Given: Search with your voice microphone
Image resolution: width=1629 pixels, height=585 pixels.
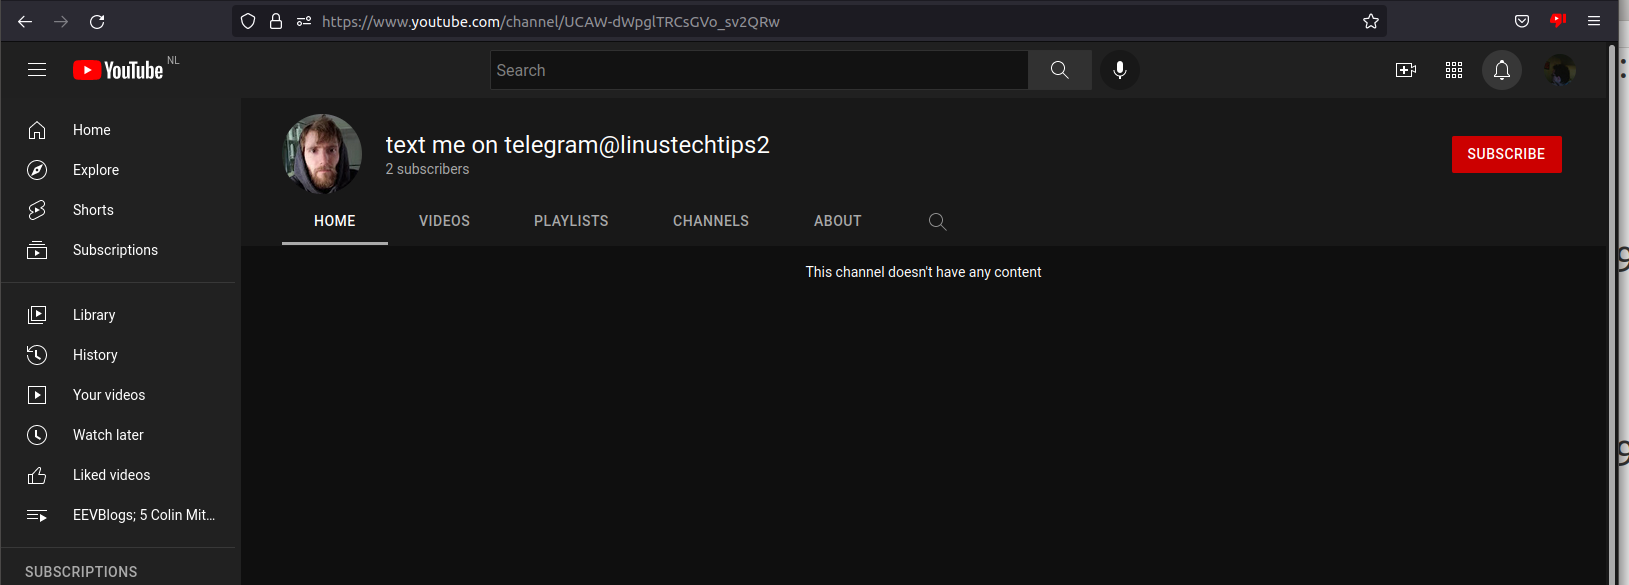Looking at the screenshot, I should [1120, 70].
